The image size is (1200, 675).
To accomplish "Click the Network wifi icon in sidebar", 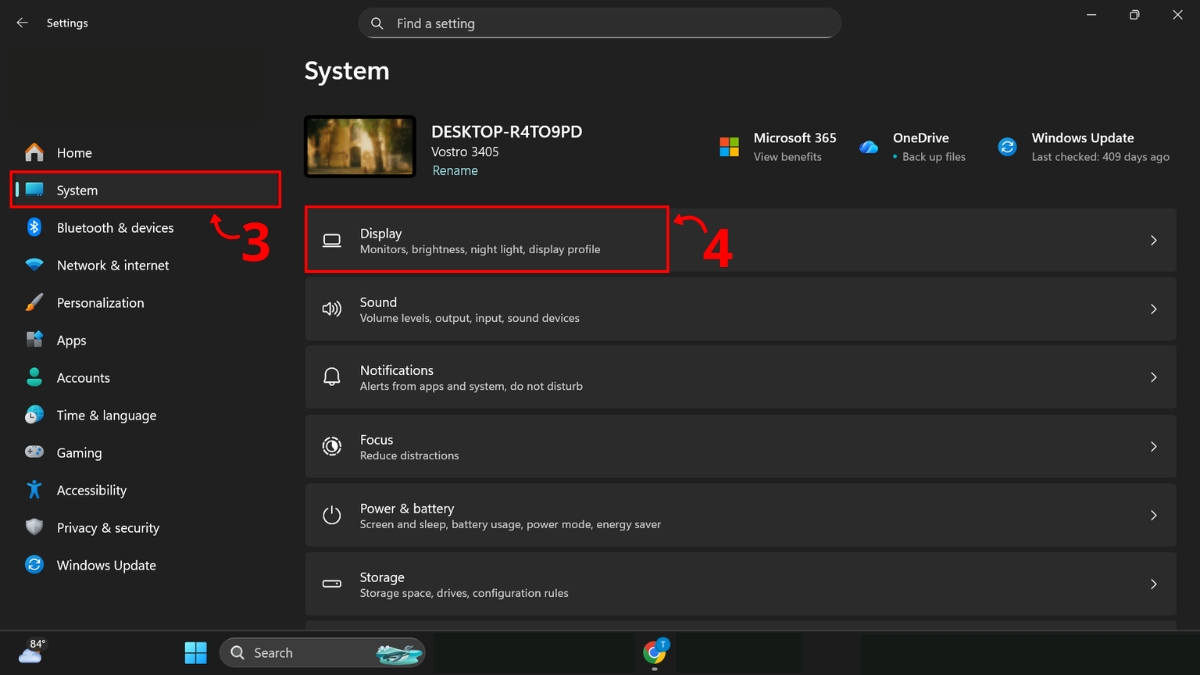I will tap(35, 265).
